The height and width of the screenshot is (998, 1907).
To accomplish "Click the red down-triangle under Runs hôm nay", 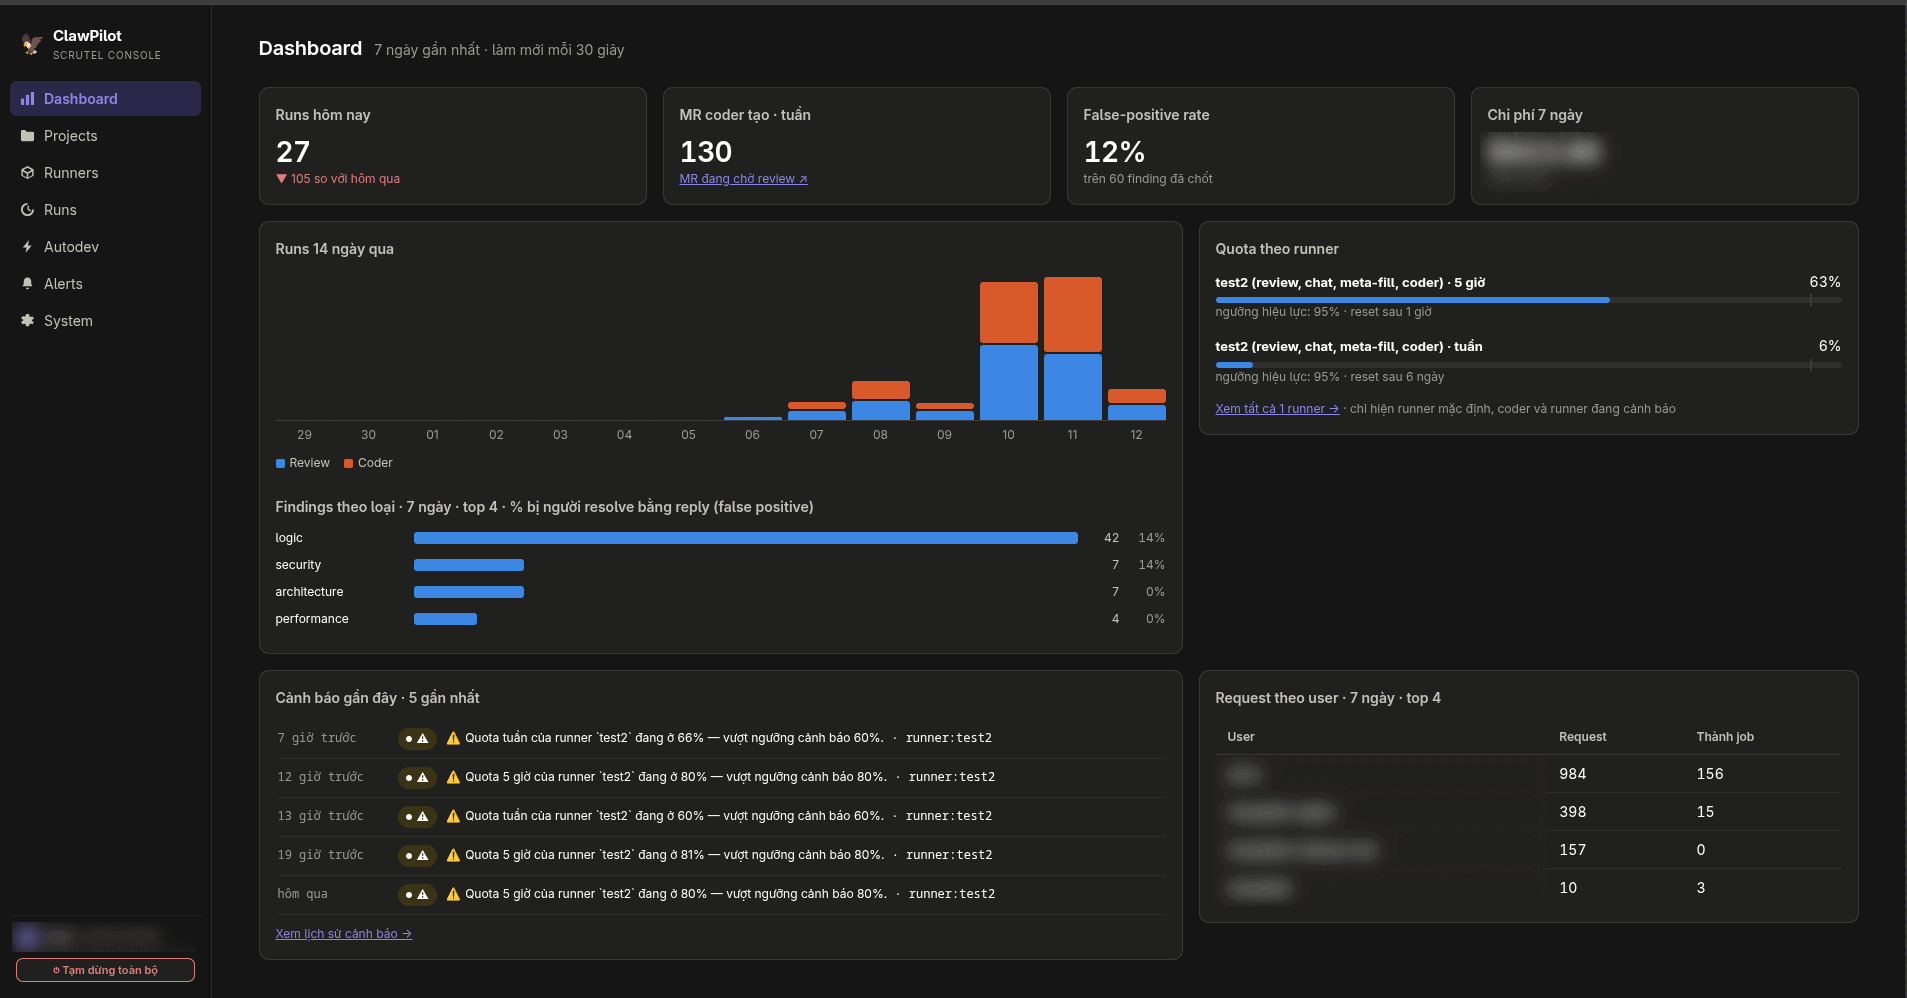I will coord(281,179).
